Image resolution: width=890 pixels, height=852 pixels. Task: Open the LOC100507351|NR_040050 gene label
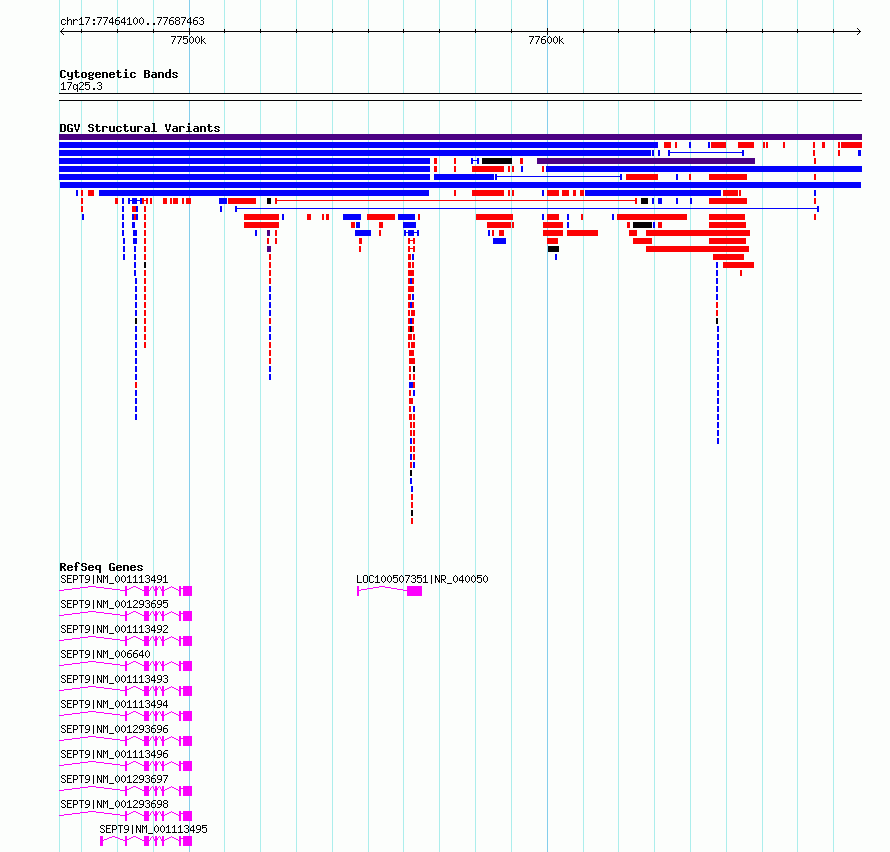coord(422,579)
